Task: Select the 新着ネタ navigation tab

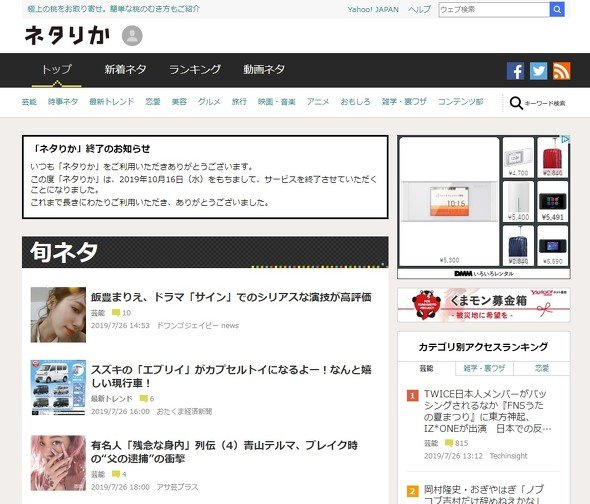Action: pyautogui.click(x=125, y=69)
